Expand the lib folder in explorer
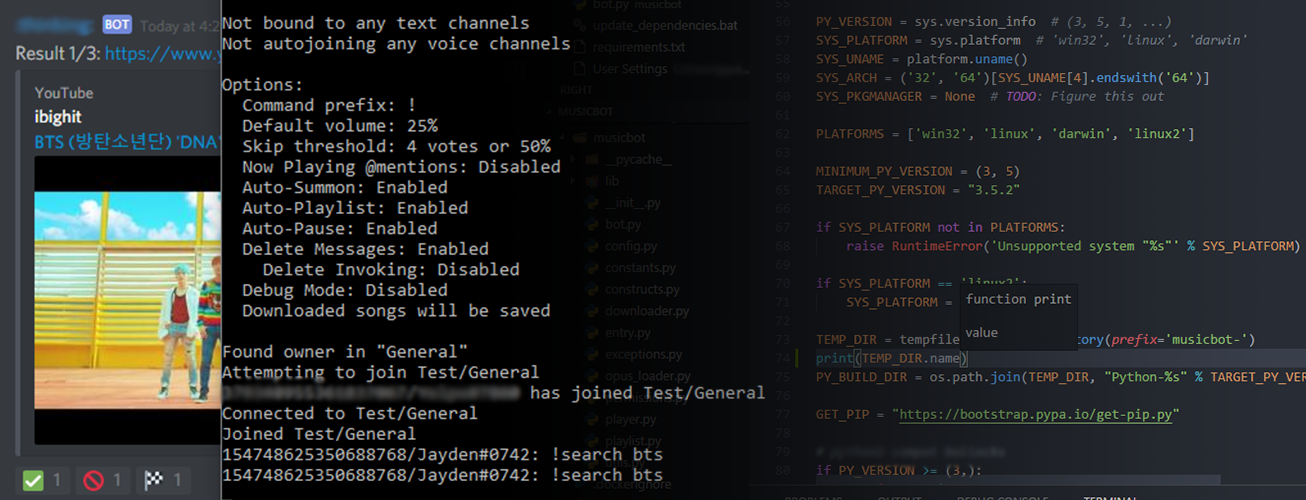 (612, 181)
